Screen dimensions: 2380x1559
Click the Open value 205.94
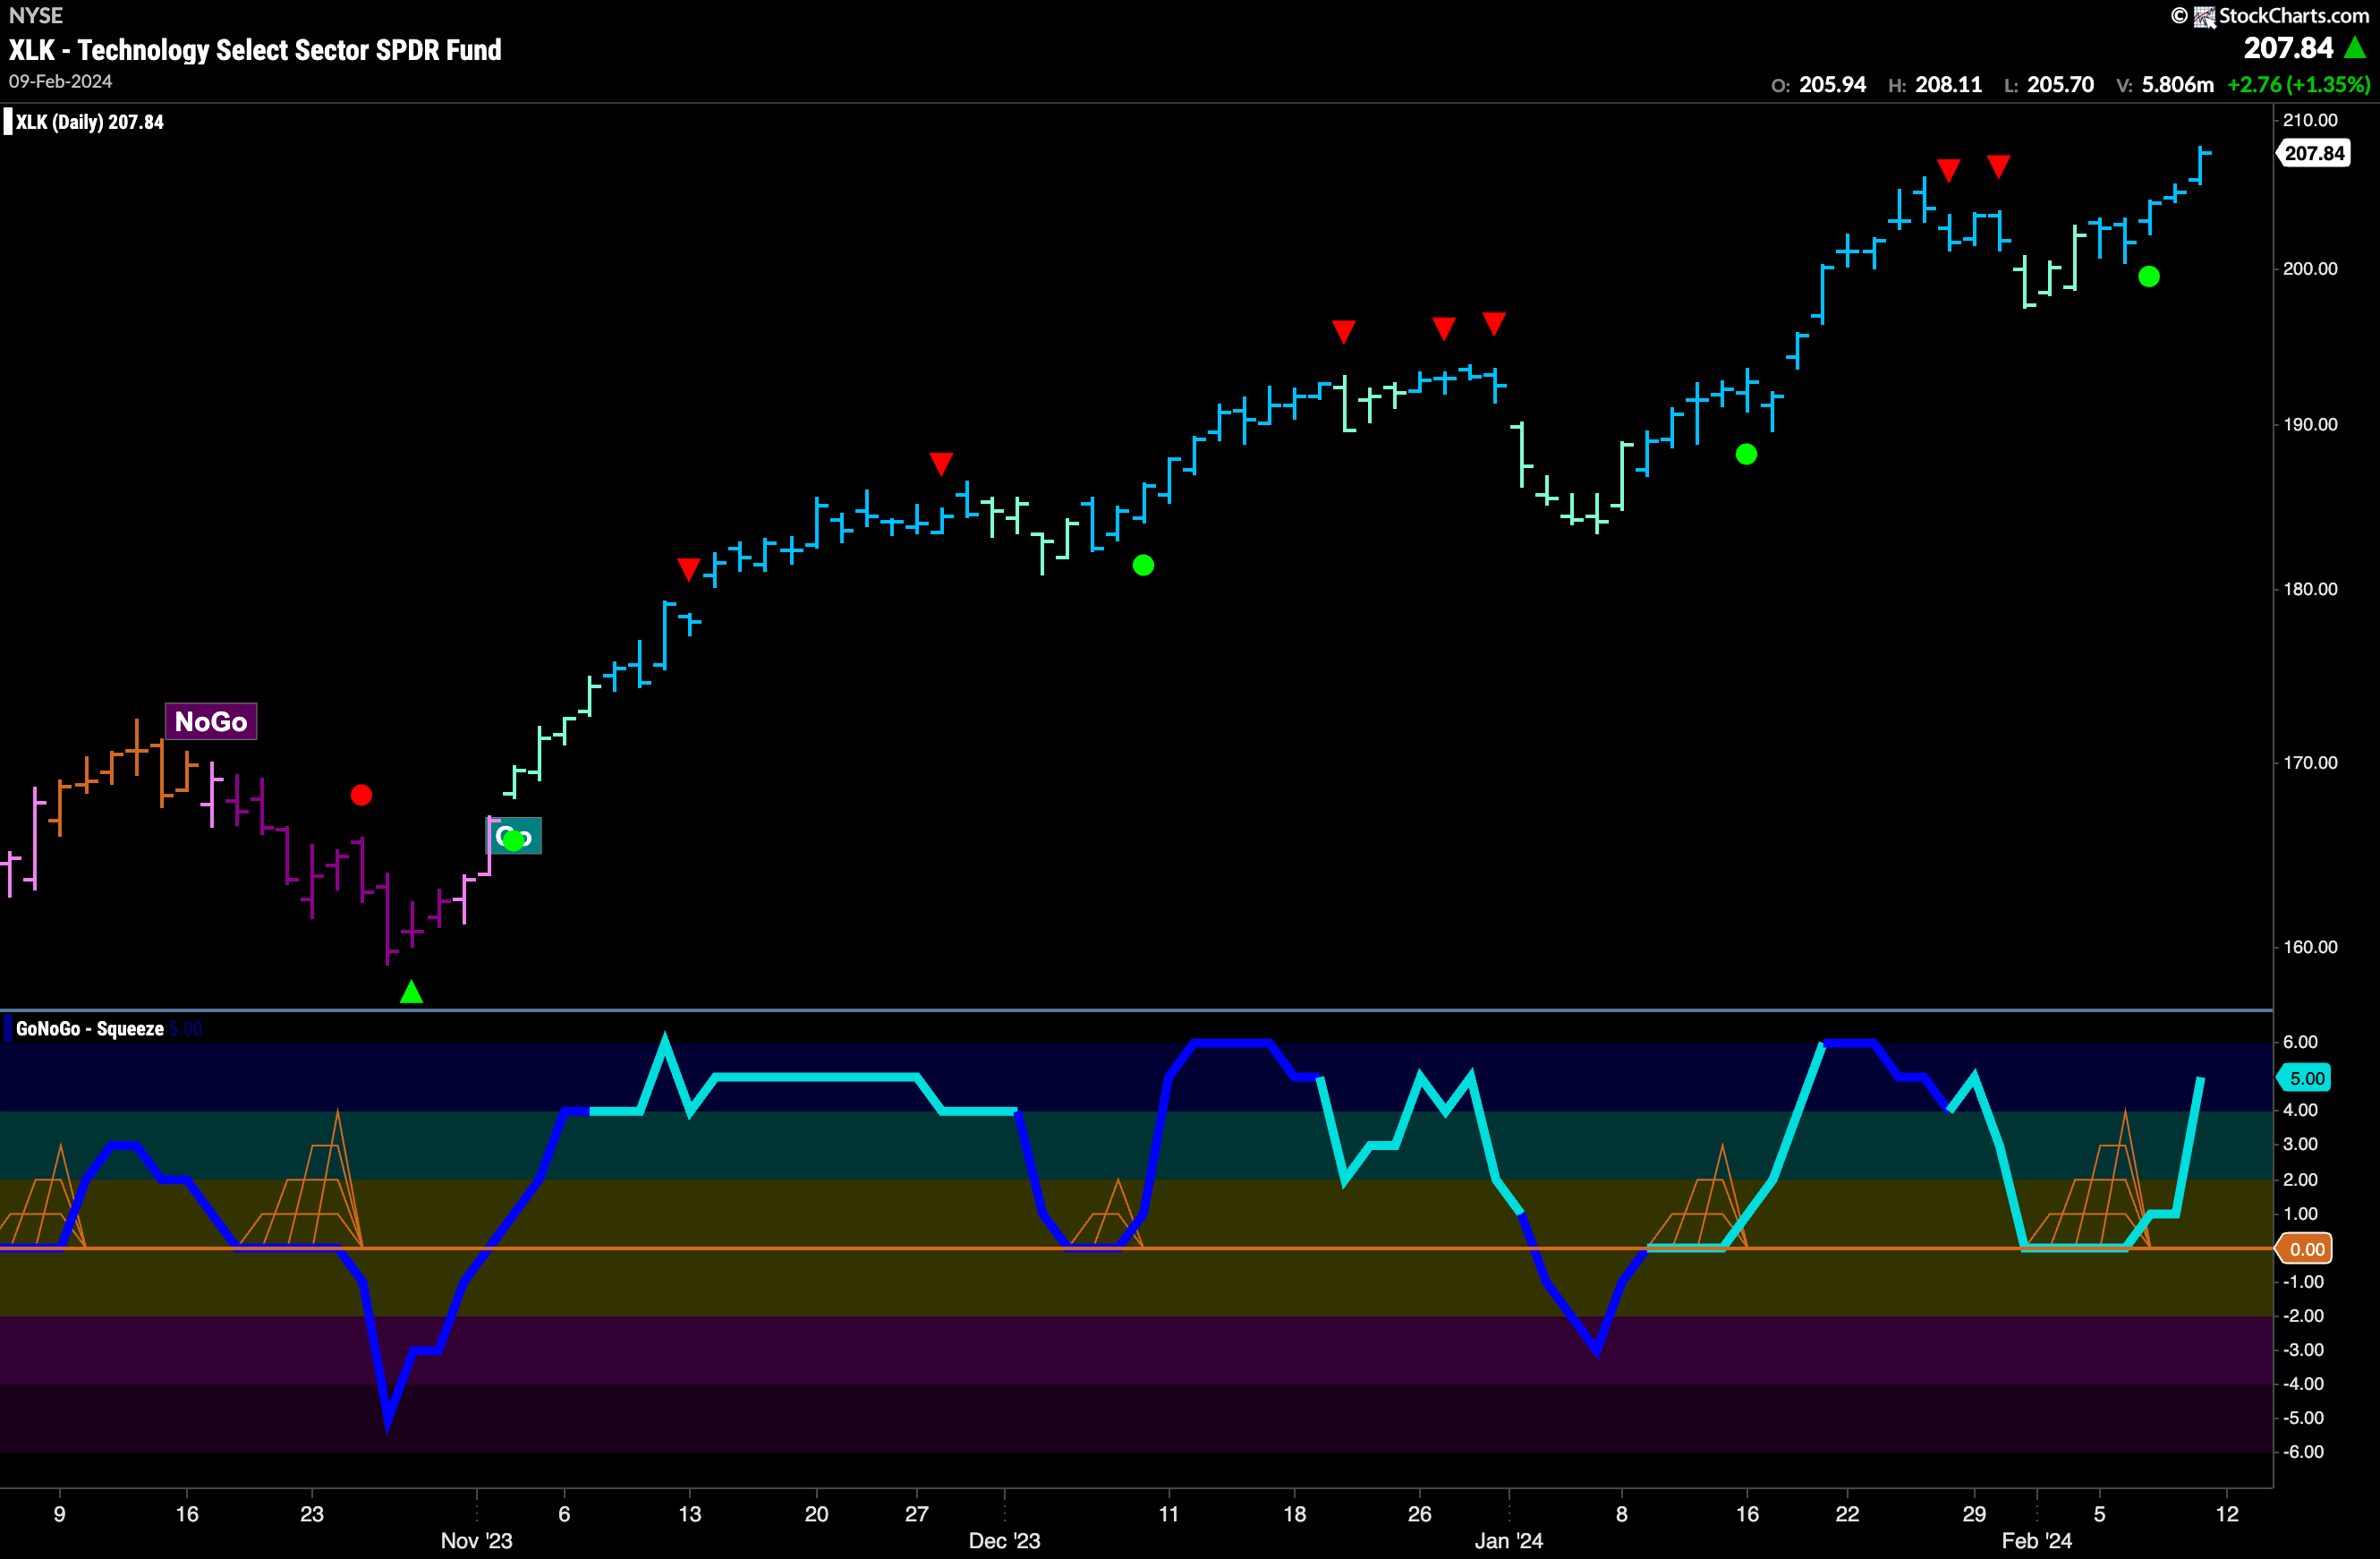pos(1832,85)
